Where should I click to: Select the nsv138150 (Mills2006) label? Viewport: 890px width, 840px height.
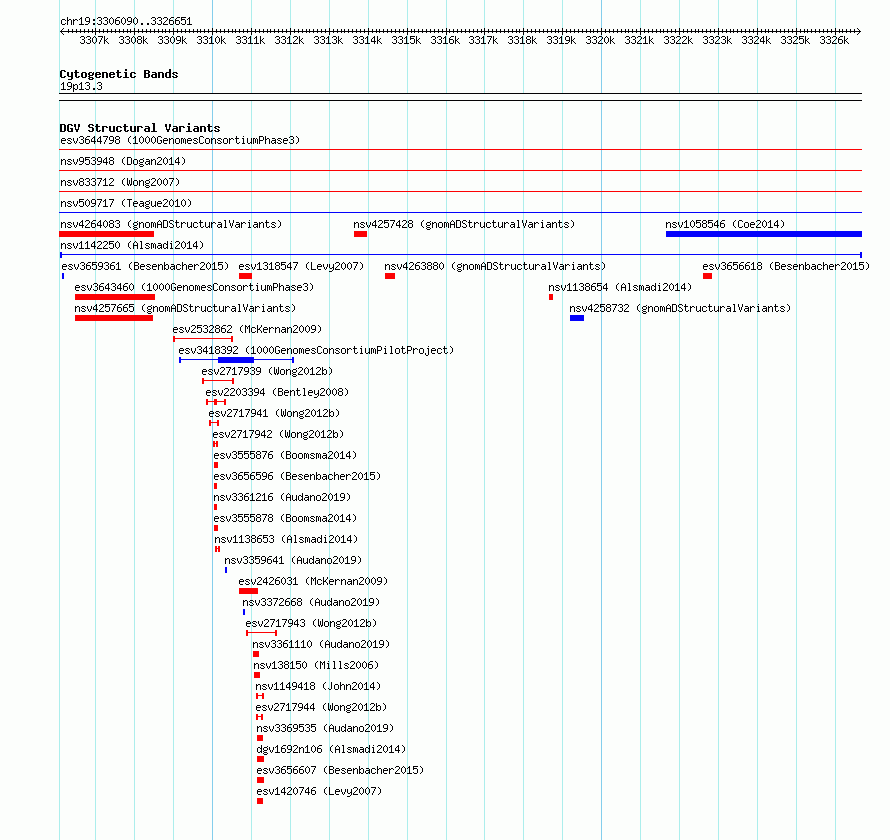pos(316,665)
